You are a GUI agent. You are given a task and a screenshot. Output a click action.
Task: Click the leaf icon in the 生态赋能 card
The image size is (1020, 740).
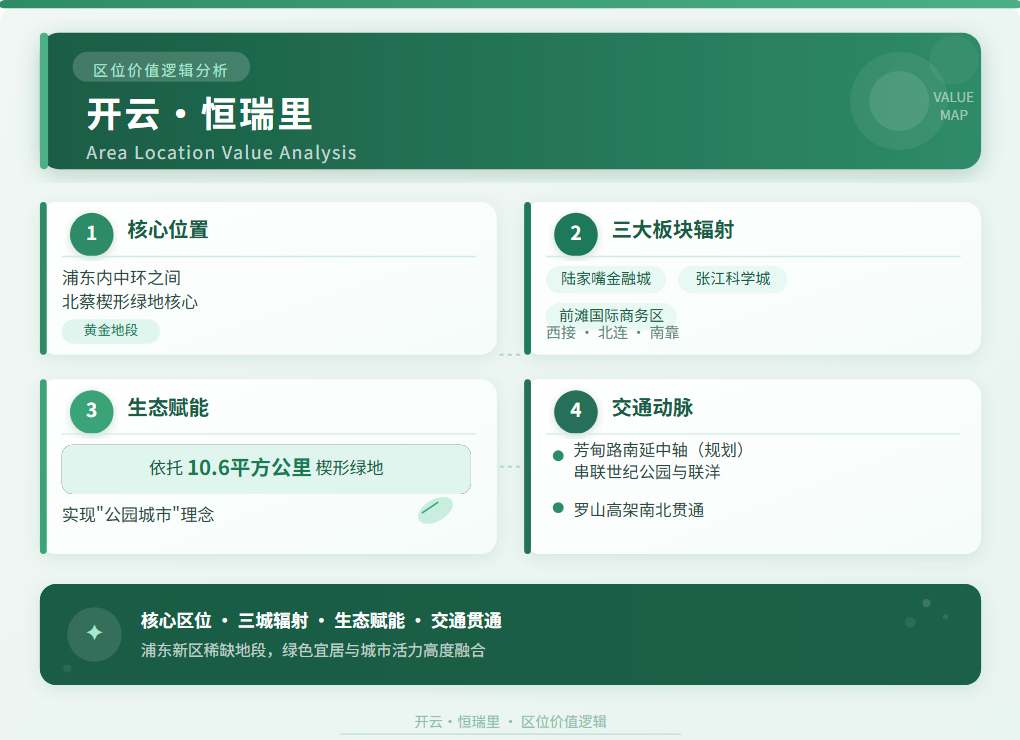[434, 509]
